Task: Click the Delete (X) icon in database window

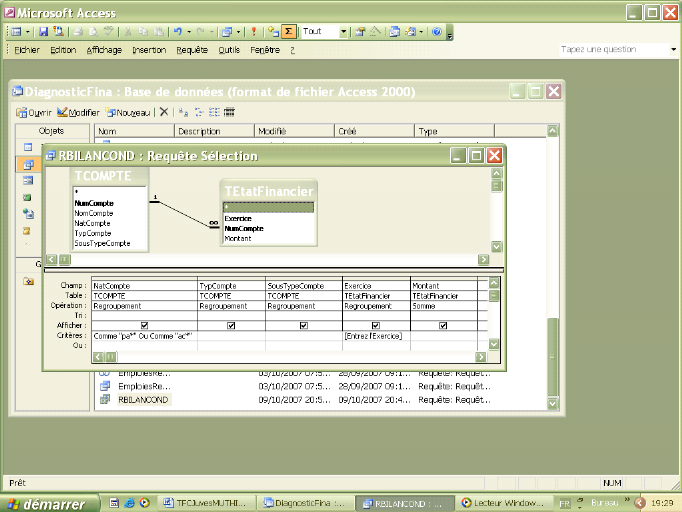Action: click(165, 112)
